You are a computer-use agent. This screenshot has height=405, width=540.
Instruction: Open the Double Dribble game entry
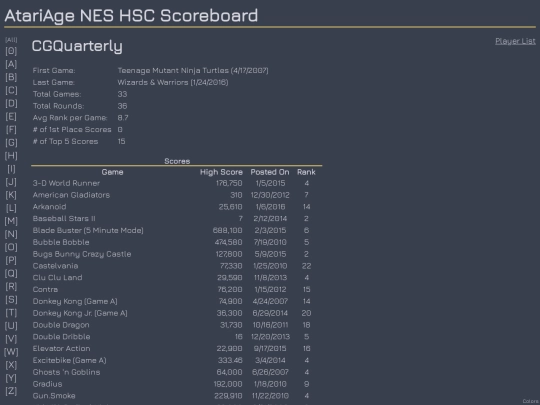tap(61, 337)
